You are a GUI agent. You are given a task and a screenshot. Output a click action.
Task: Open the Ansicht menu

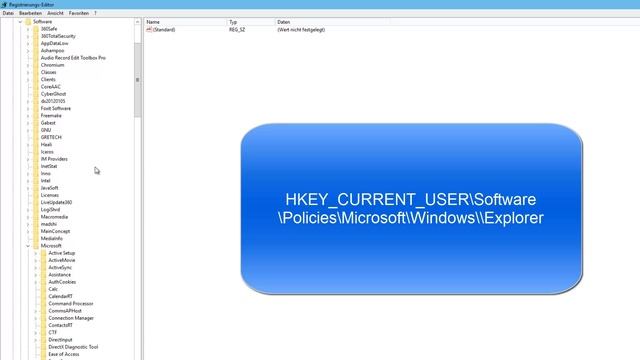(55, 13)
